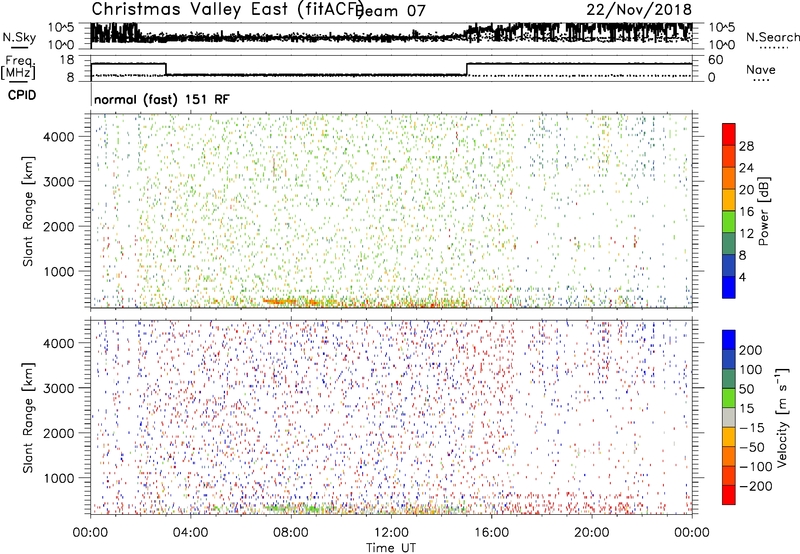Click the green near-range echo band in the velocity panel

(x=293, y=508)
